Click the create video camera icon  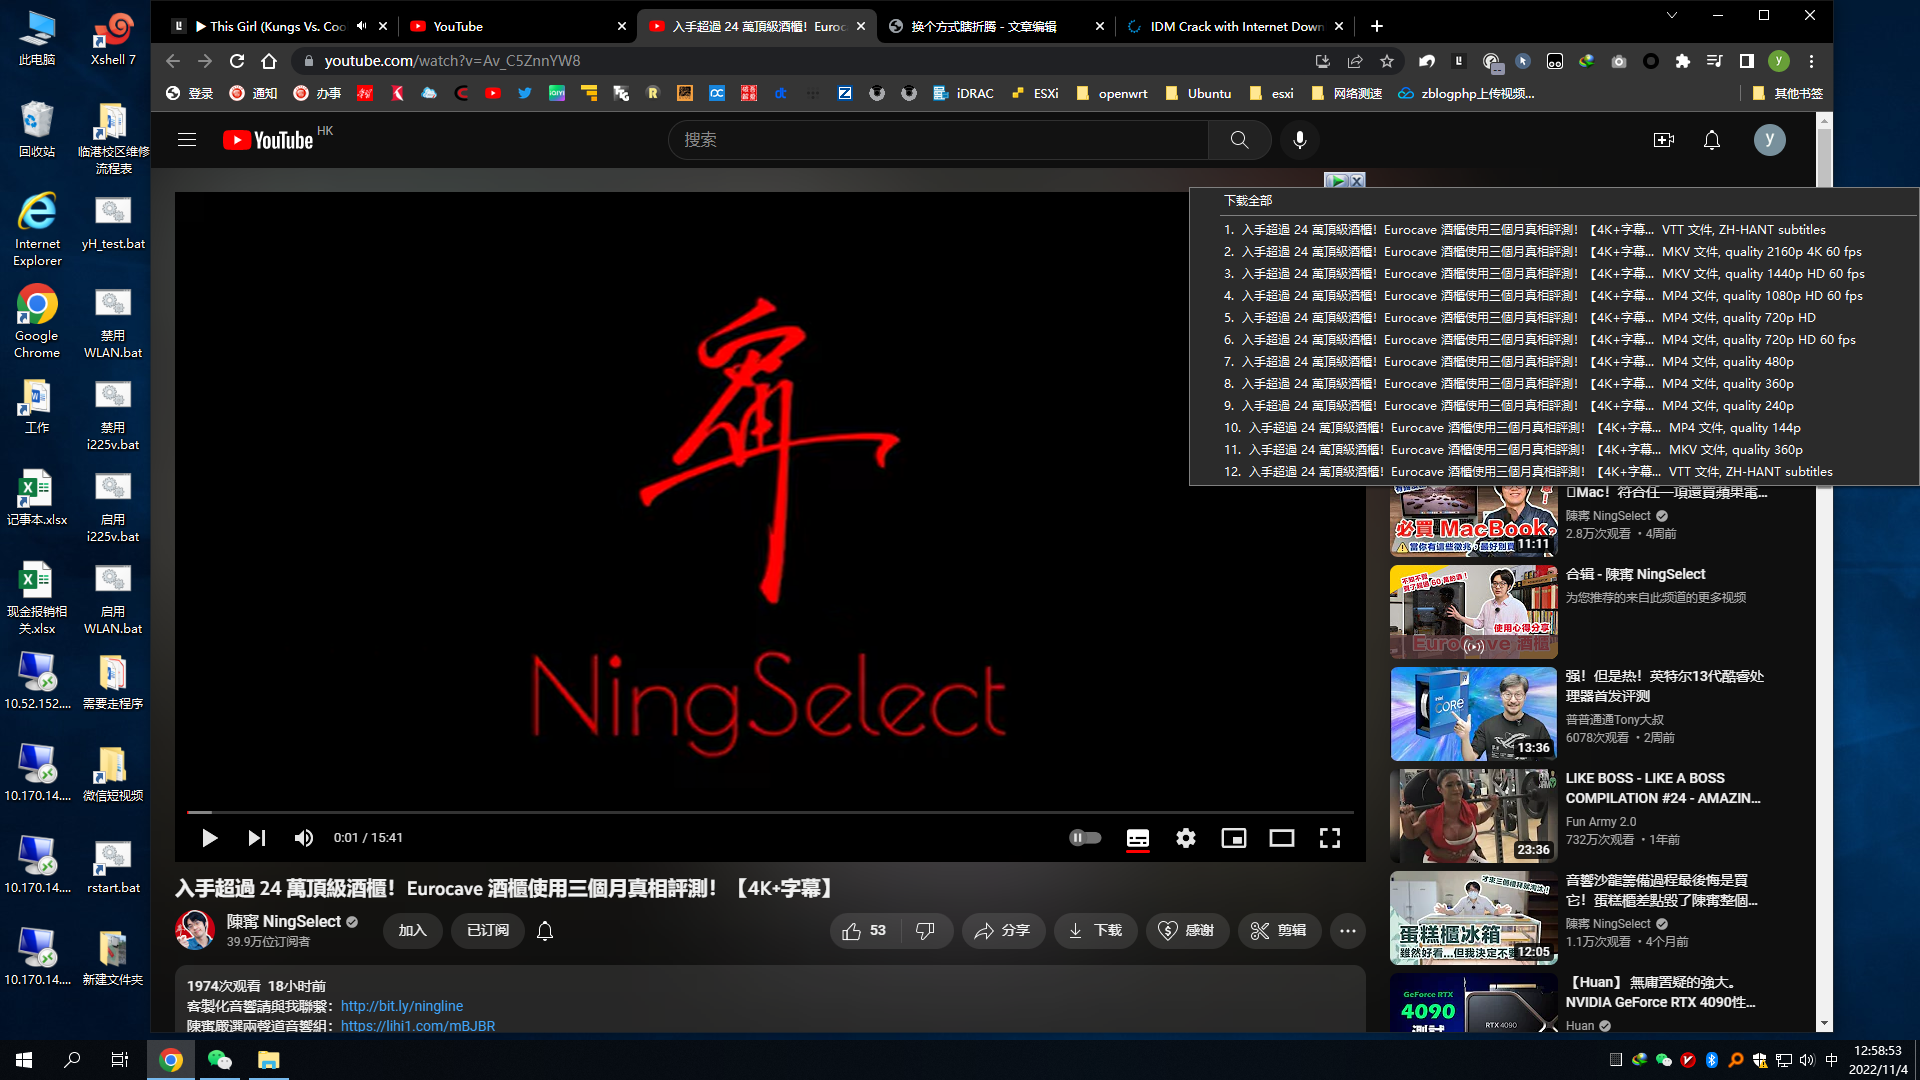click(1663, 140)
